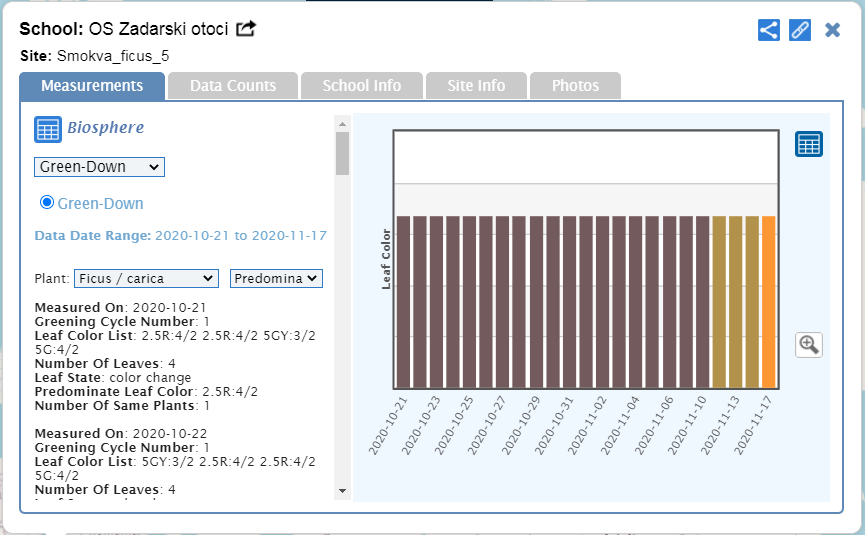The height and width of the screenshot is (535, 865).
Task: Open school page via external link icon
Action: [x=246, y=29]
